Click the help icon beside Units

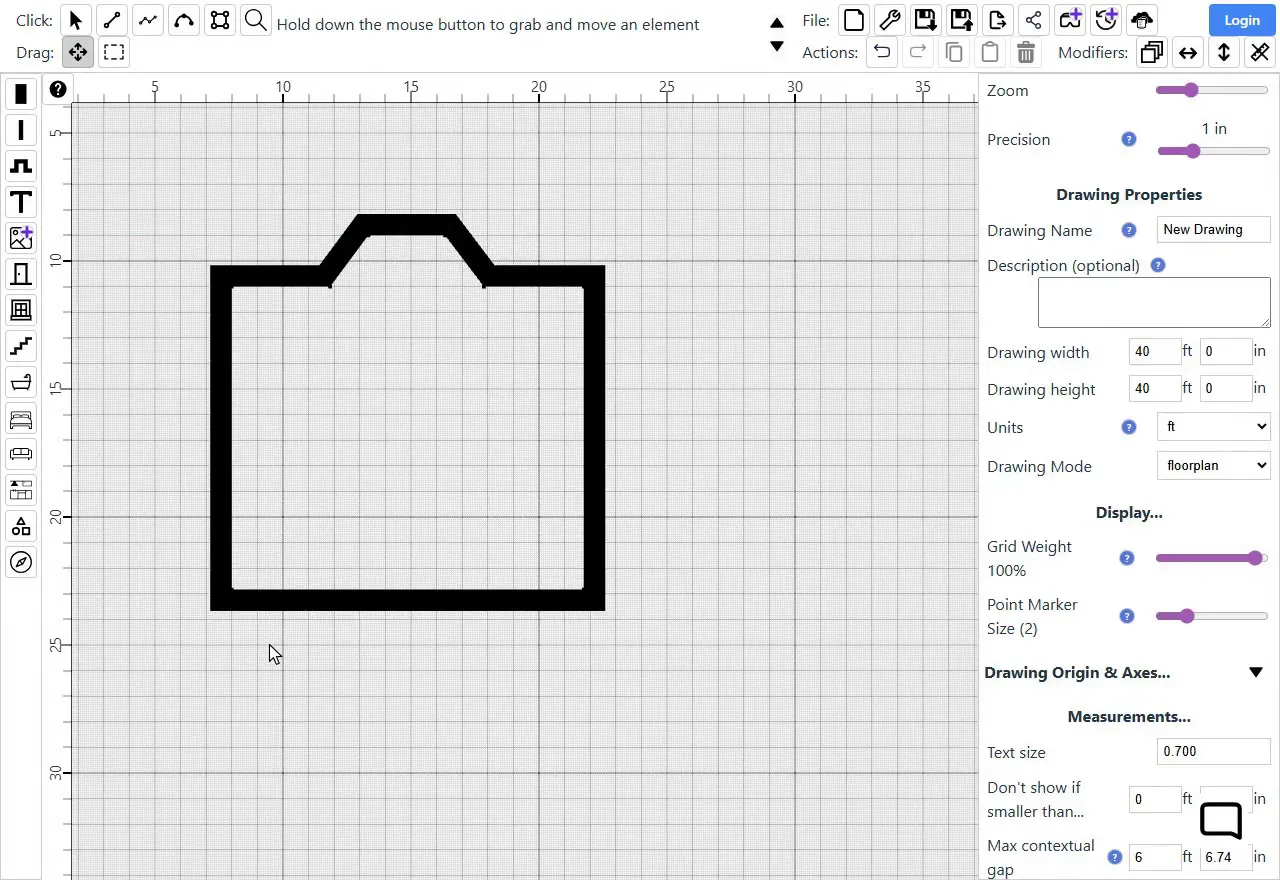(1129, 427)
